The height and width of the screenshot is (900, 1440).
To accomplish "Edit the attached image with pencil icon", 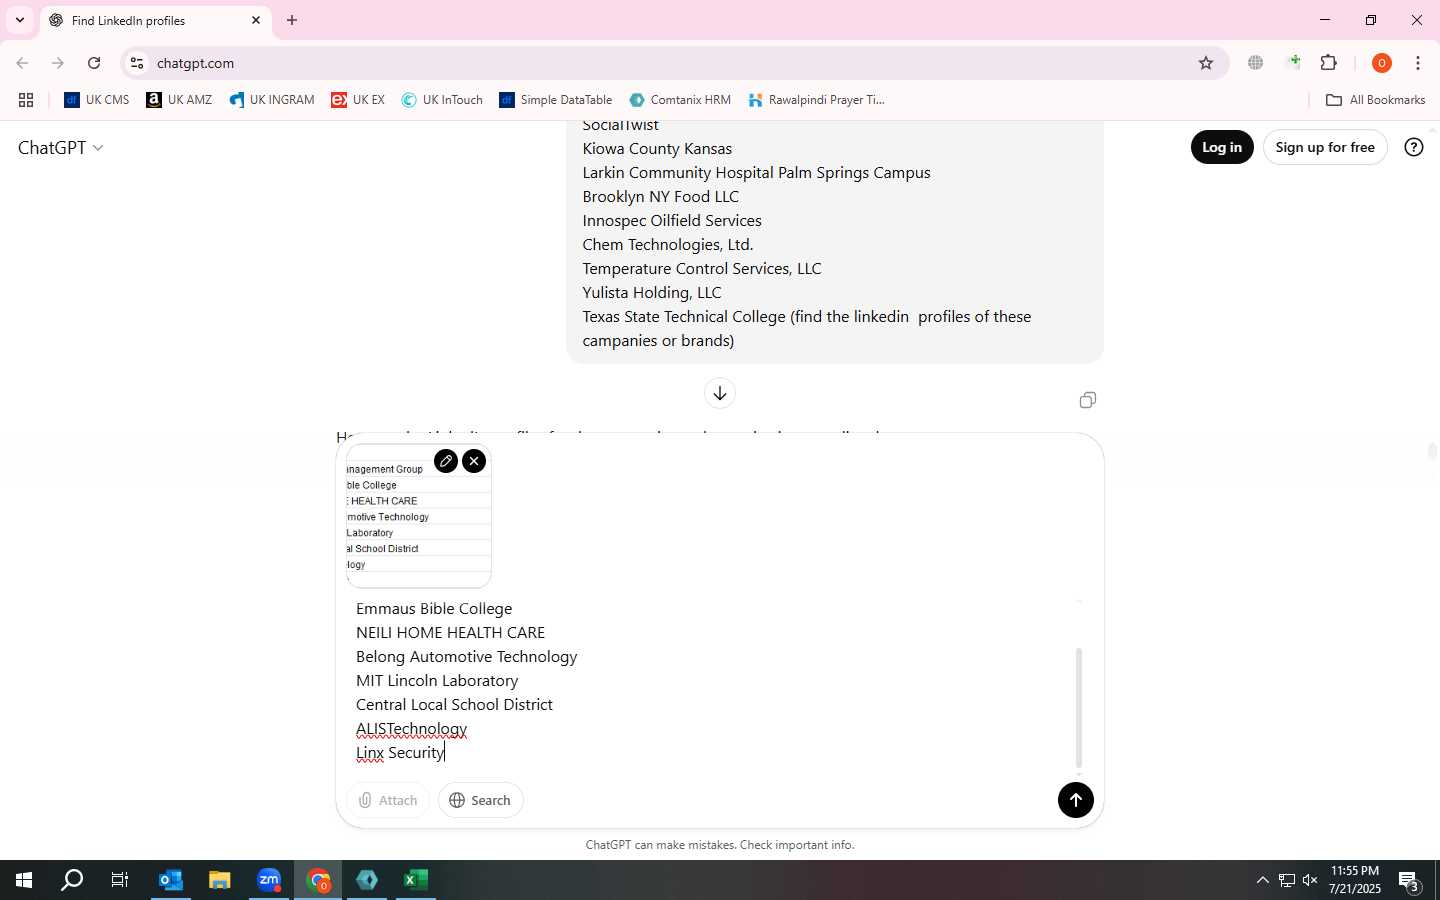I will 446,461.
